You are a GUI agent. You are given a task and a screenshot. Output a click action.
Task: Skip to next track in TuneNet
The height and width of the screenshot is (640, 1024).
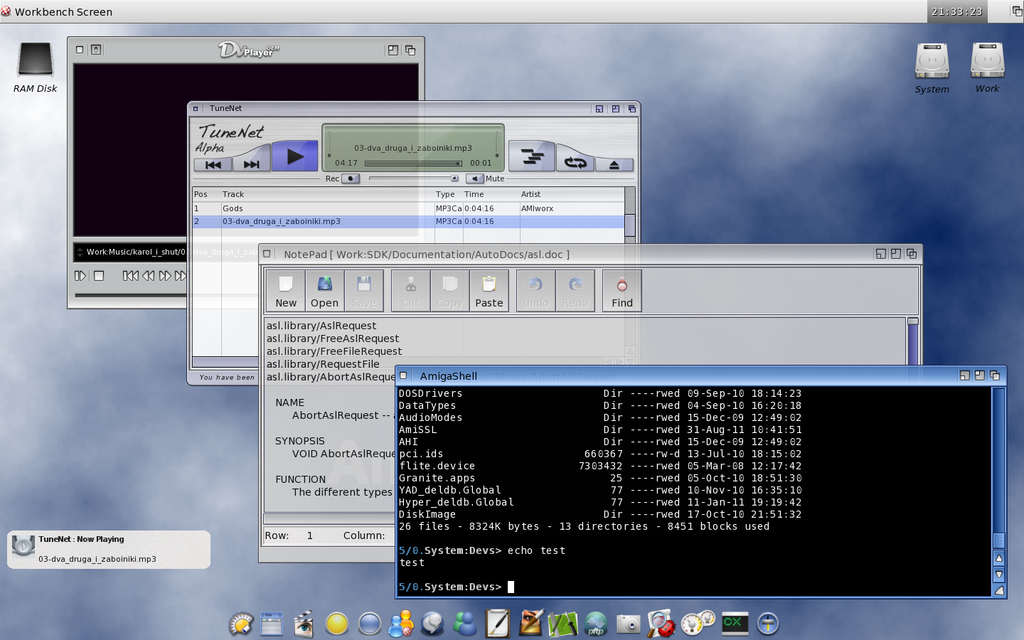point(251,164)
